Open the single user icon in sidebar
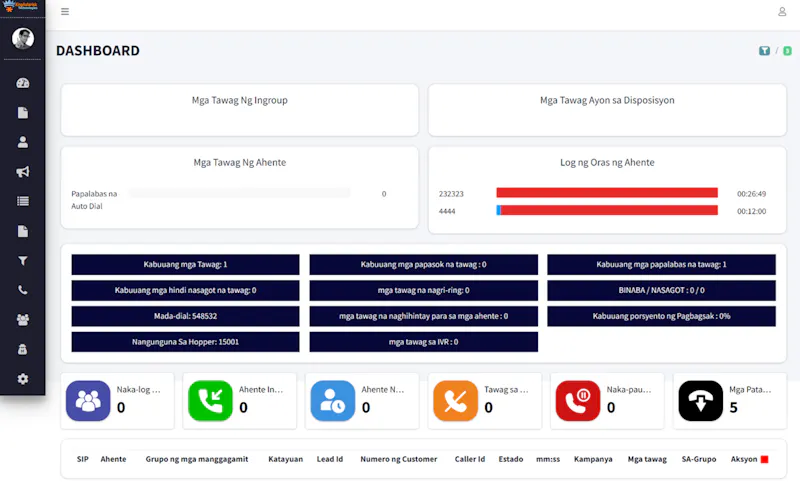800x499 pixels. pos(22,142)
